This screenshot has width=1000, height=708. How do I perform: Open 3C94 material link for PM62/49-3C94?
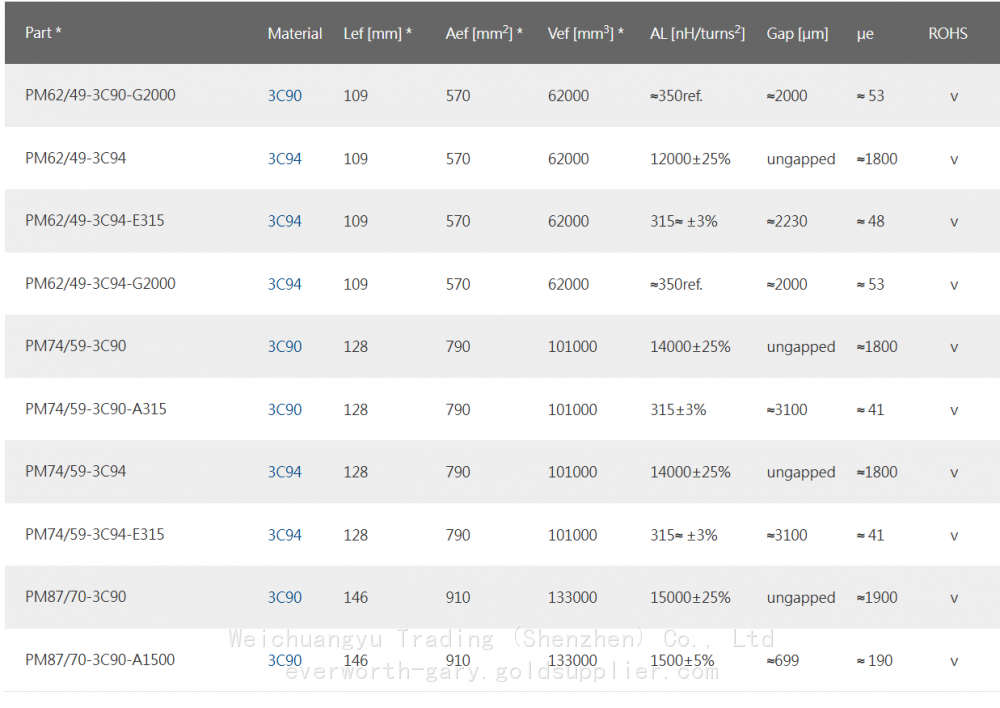click(284, 159)
